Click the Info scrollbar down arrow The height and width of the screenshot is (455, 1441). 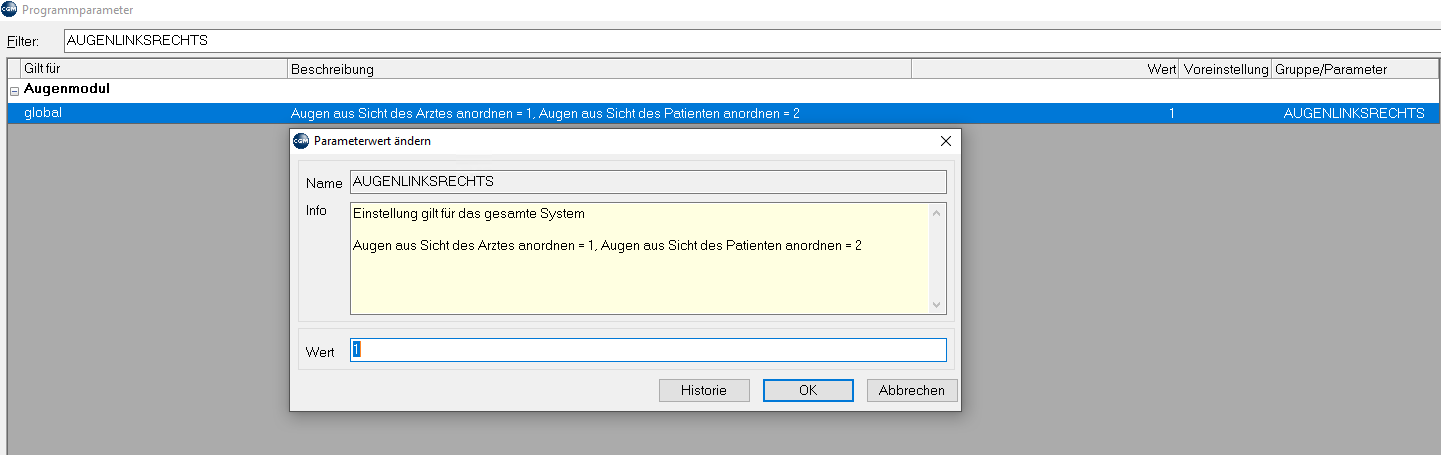coord(937,305)
